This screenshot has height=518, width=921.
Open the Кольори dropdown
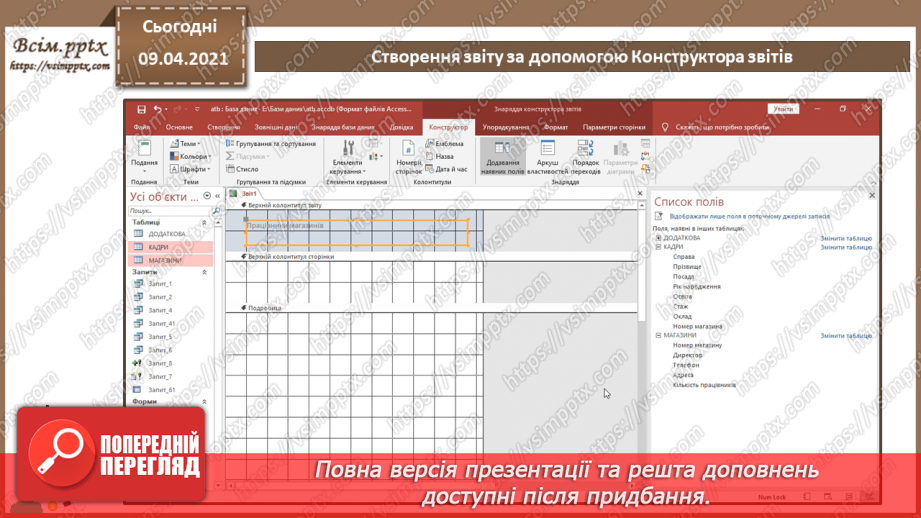click(x=190, y=156)
